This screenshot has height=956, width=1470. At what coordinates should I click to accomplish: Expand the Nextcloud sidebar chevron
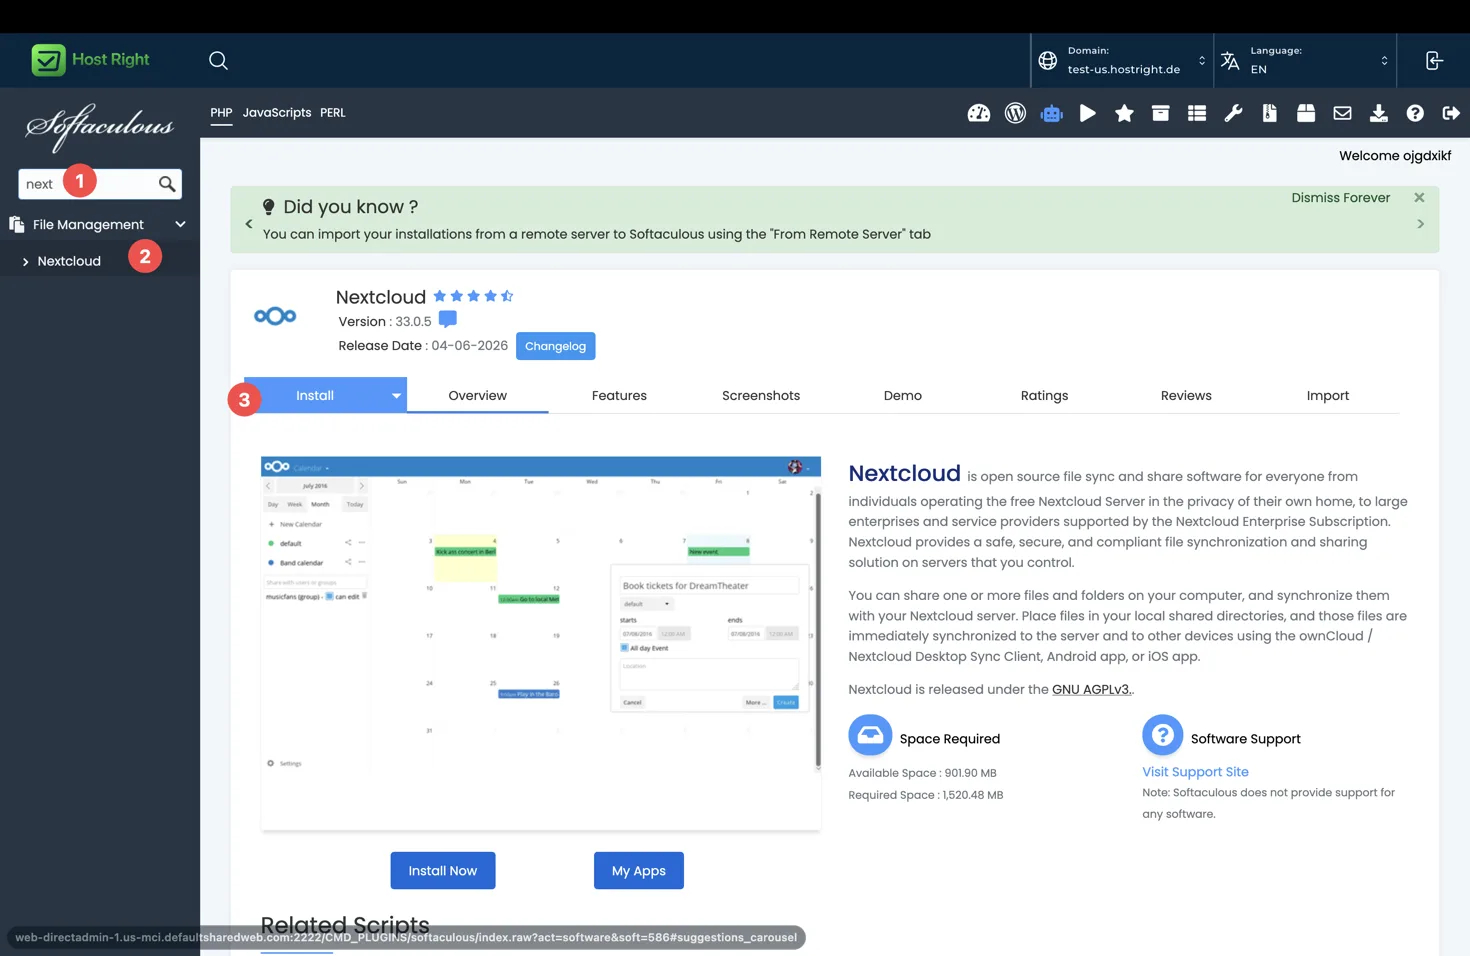point(25,261)
